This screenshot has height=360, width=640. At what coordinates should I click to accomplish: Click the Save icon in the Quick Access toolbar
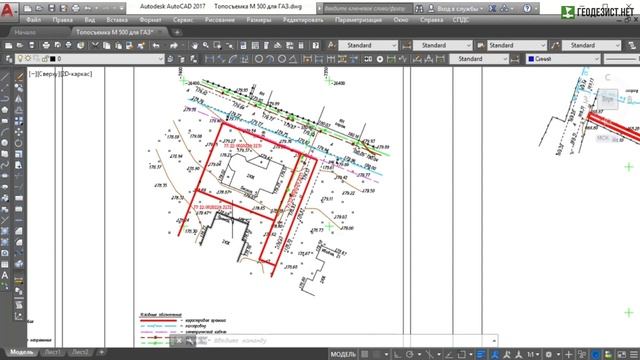(51, 8)
